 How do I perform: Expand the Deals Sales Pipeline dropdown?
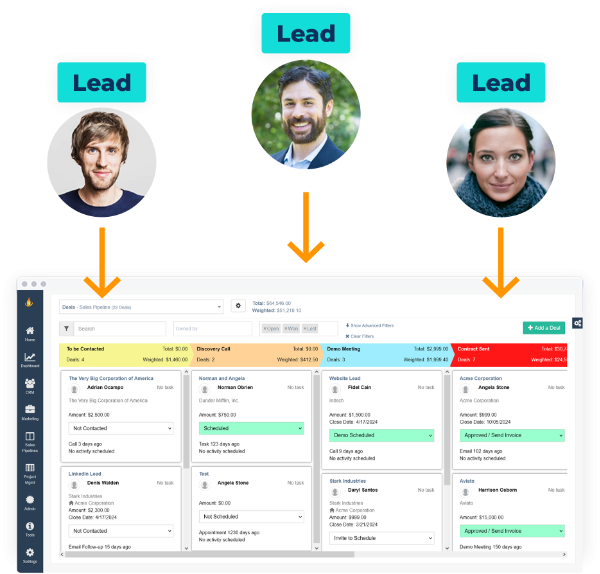click(141, 307)
